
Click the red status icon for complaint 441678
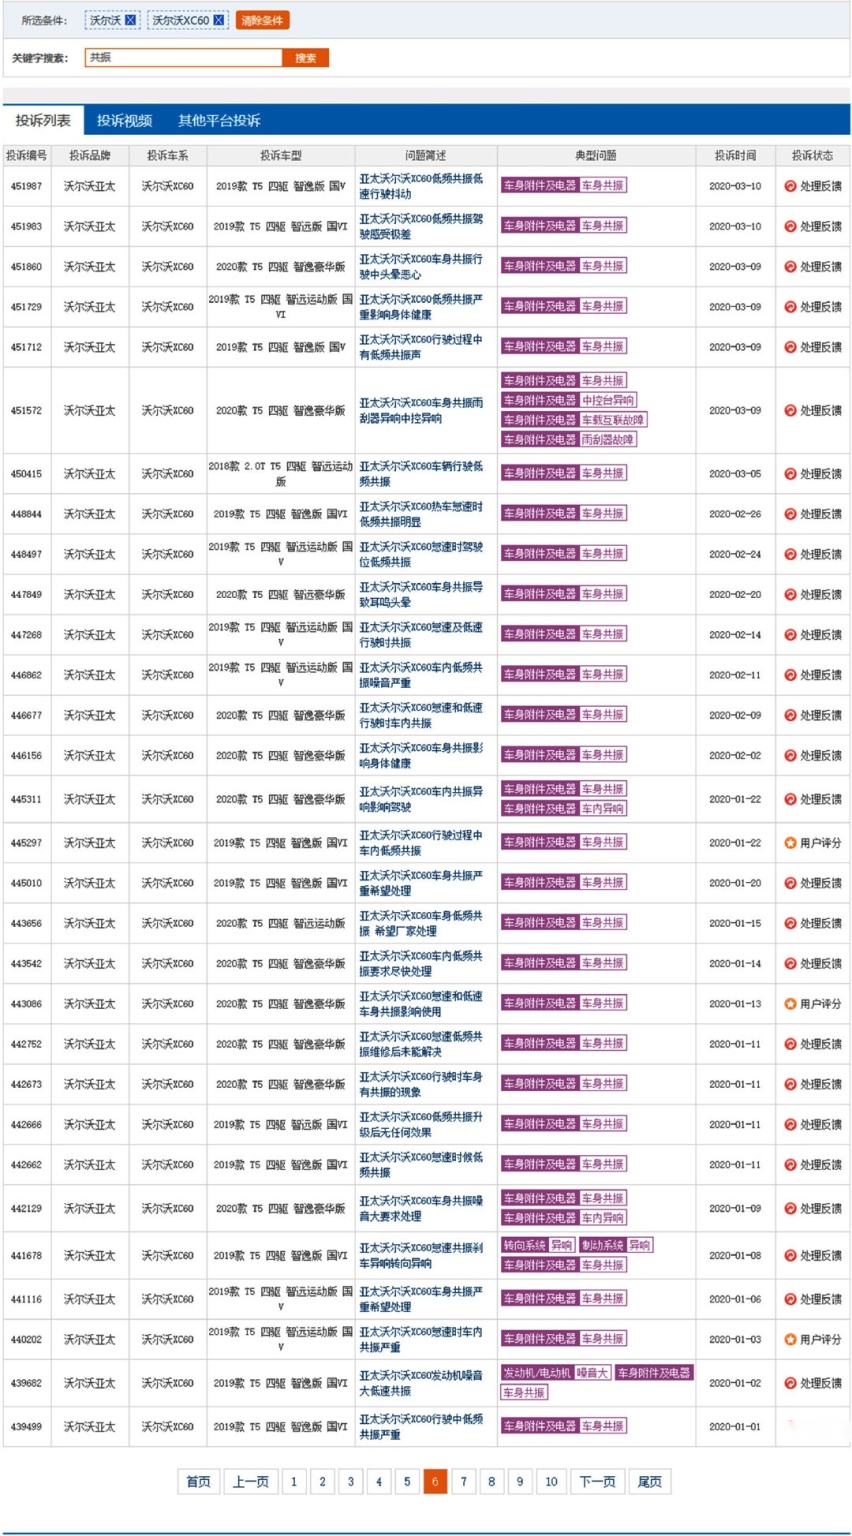click(x=790, y=1256)
